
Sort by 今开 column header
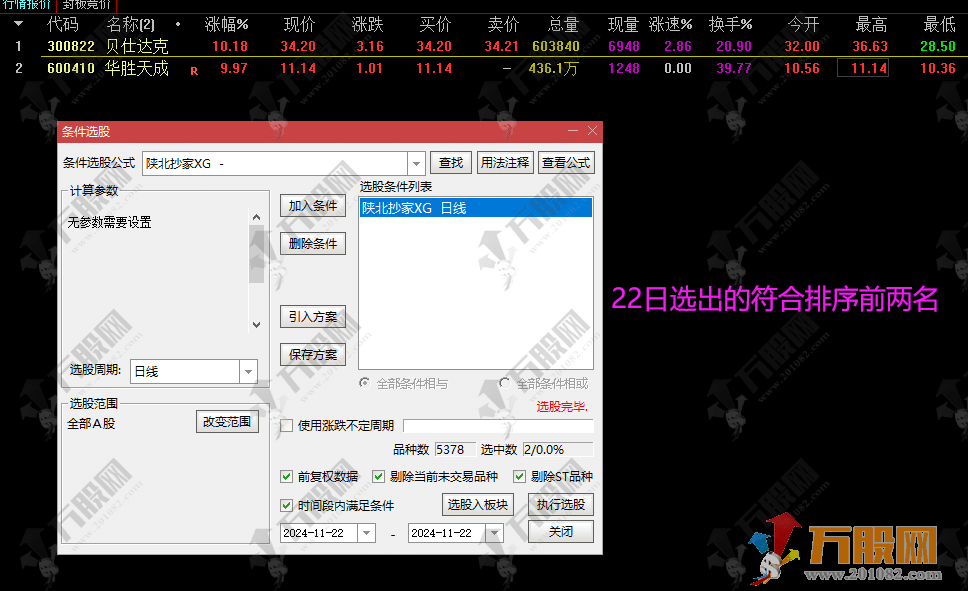803,25
